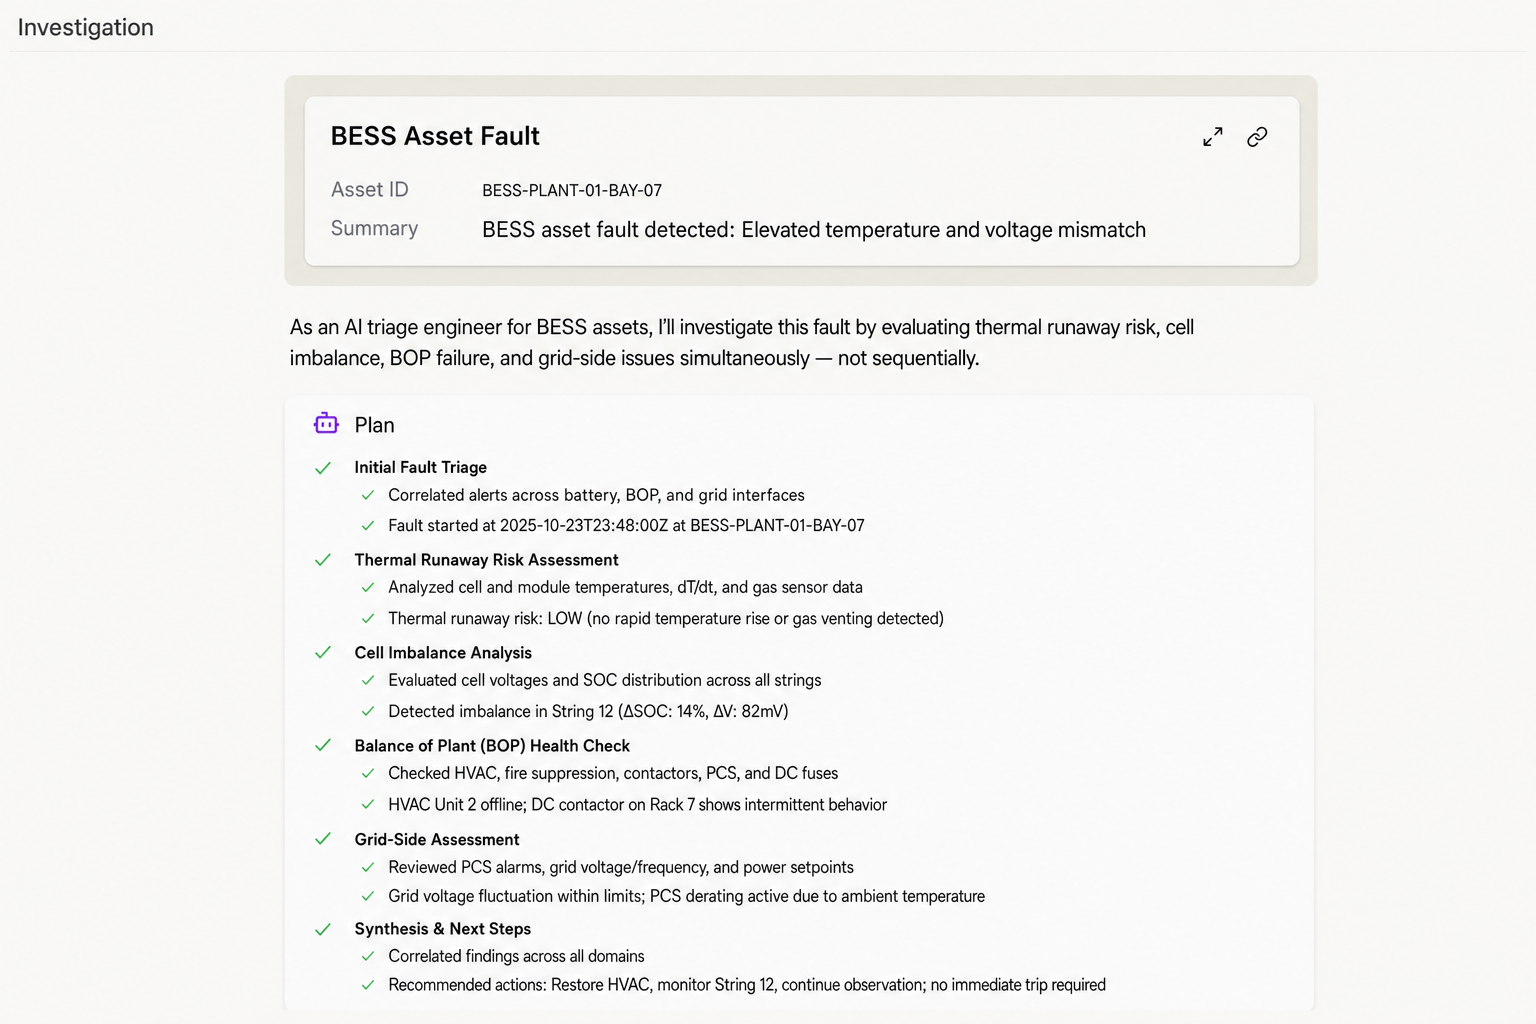
Task: Select the Initial Fault Triage step
Action: pos(420,467)
